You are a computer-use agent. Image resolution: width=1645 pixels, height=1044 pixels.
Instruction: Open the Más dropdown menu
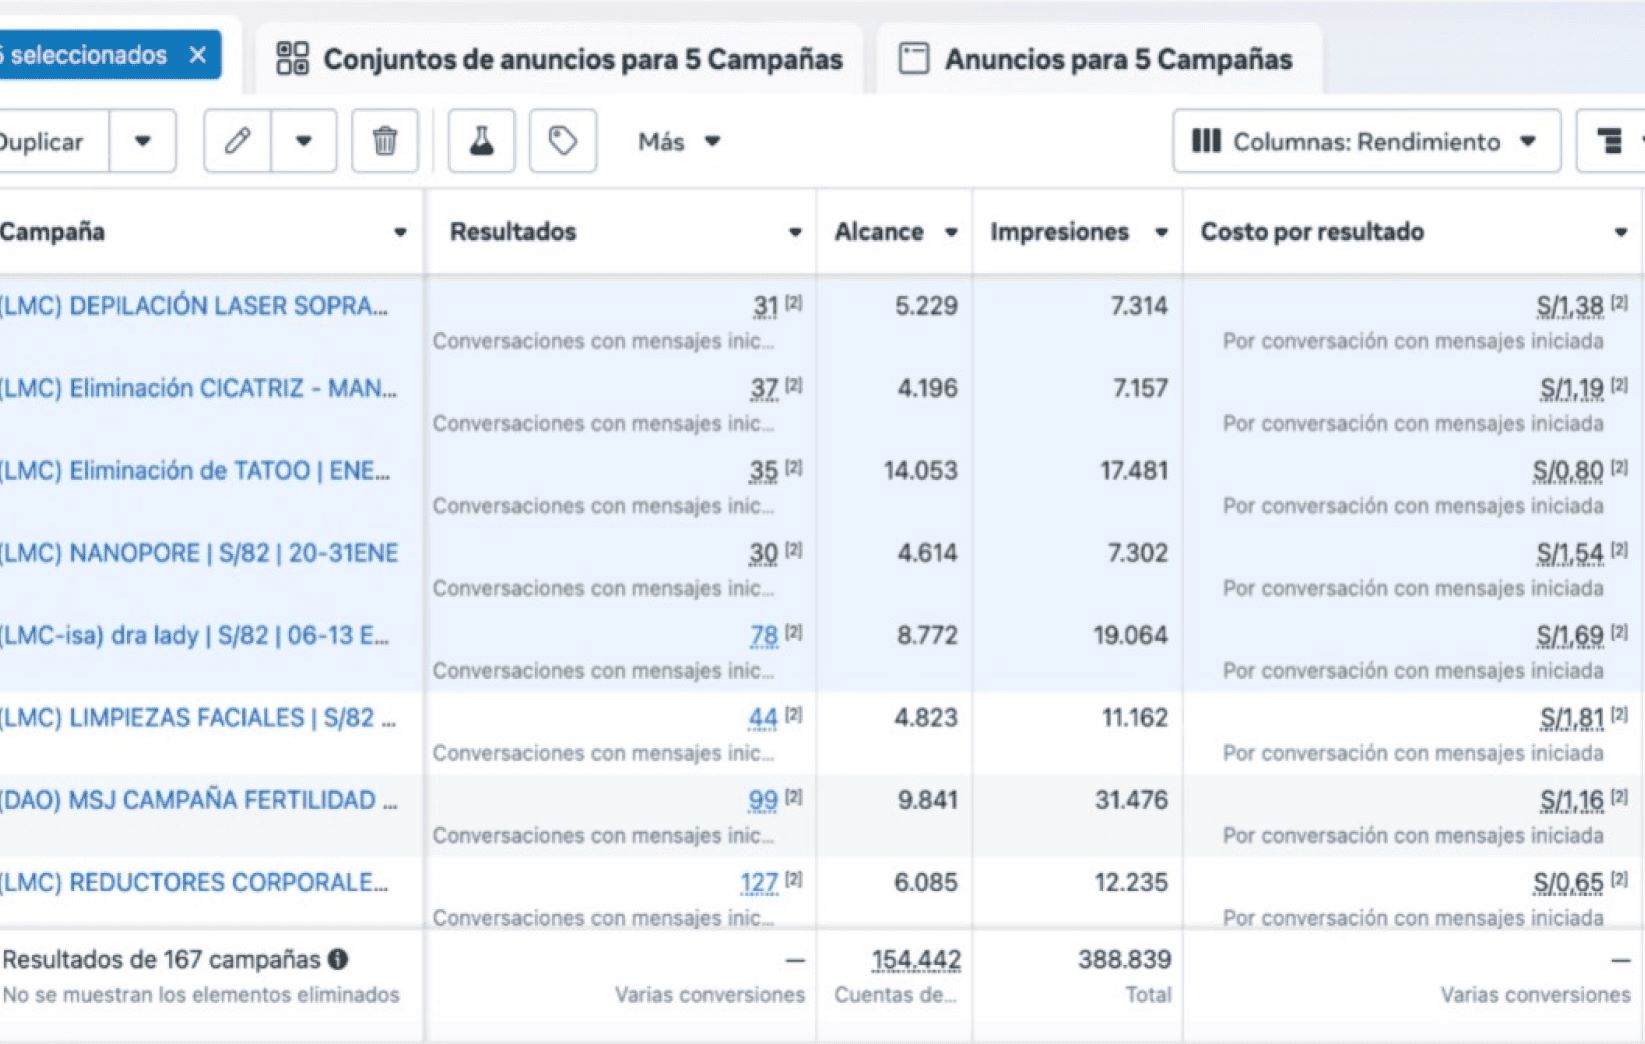(678, 142)
